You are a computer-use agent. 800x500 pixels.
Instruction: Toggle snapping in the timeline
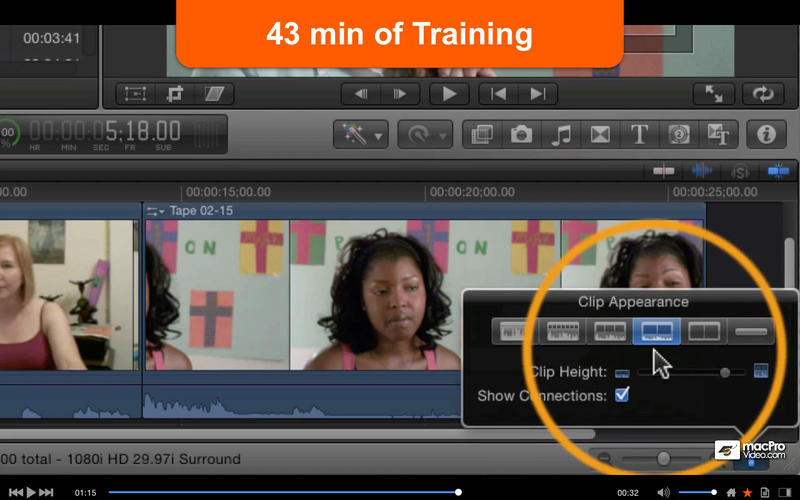779,172
